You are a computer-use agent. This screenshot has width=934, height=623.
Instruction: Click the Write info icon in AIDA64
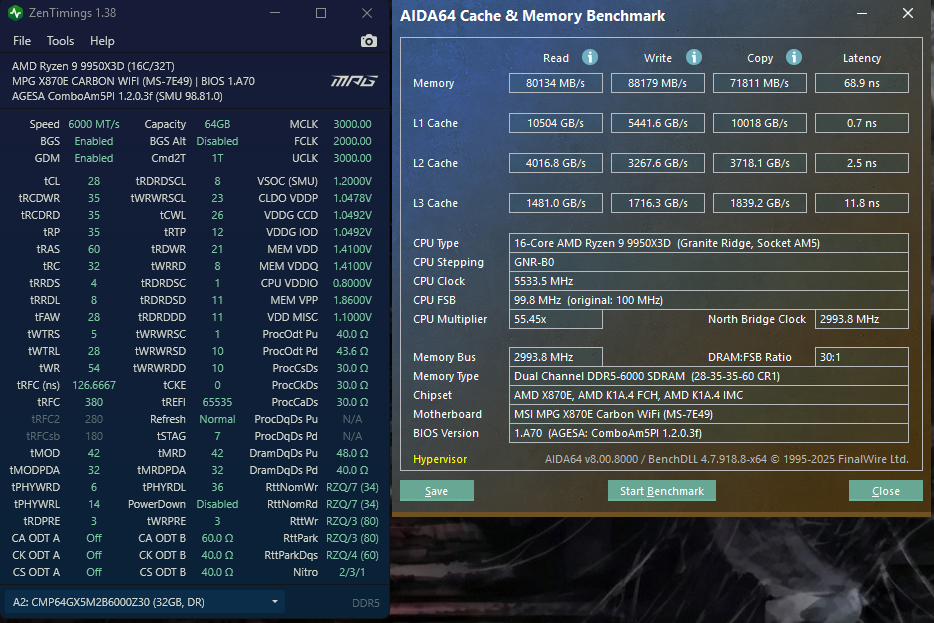(x=693, y=57)
